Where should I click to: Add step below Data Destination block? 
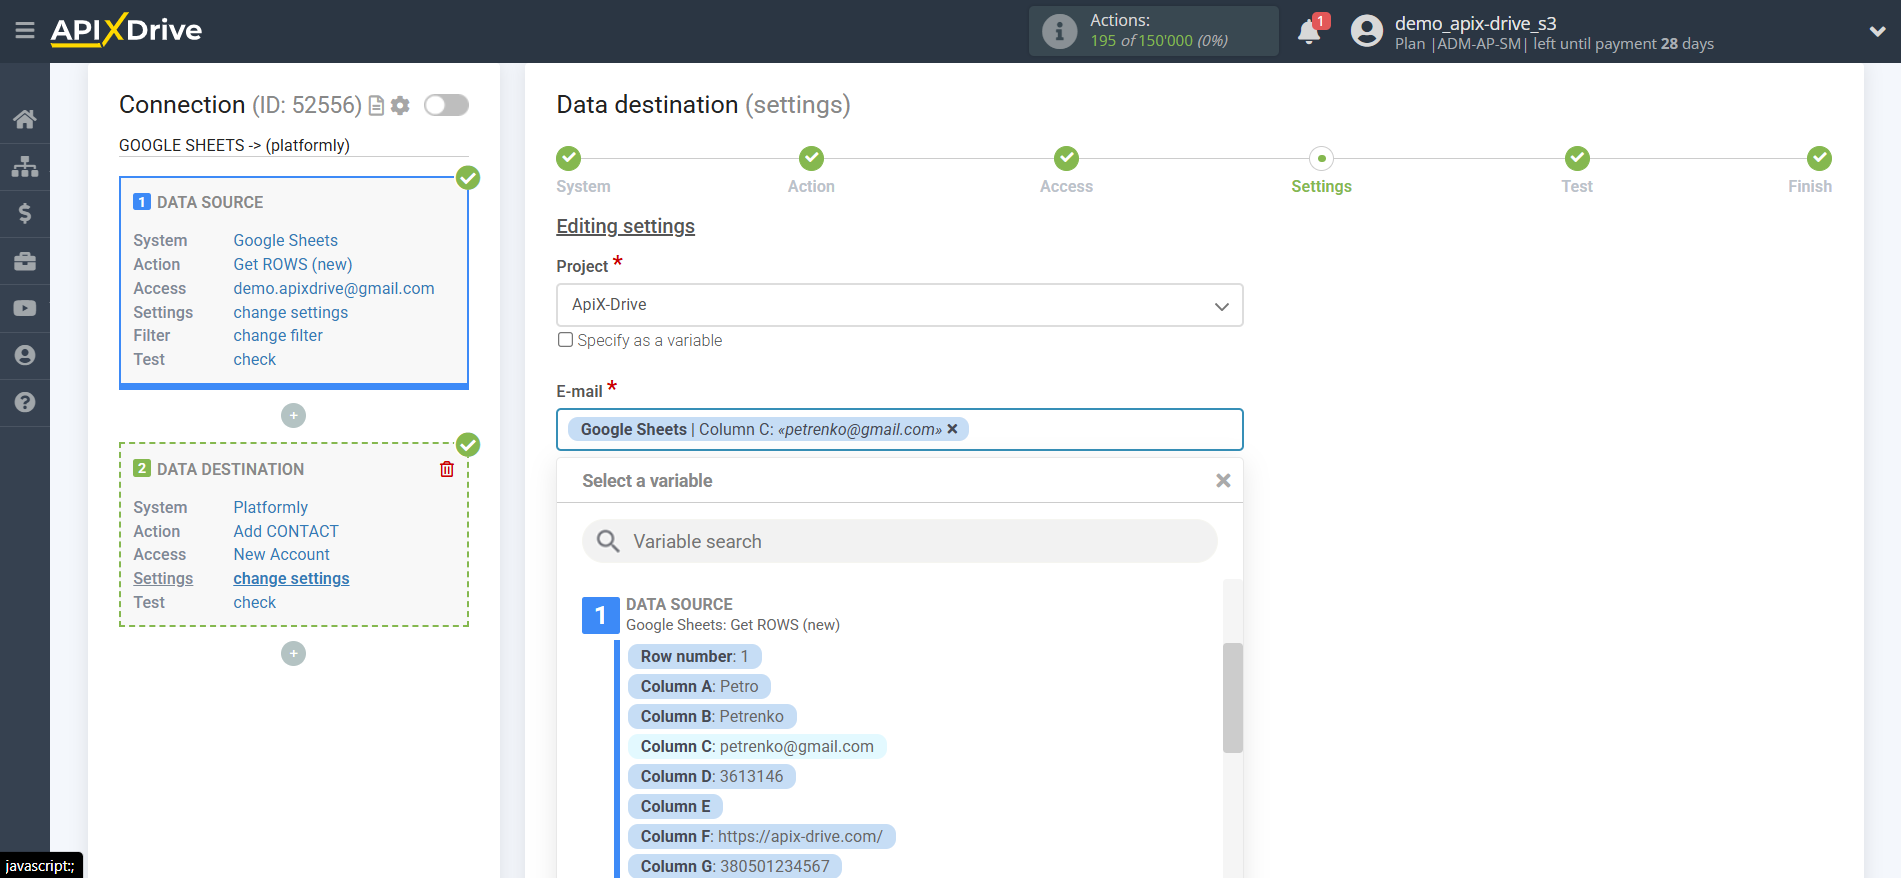pyautogui.click(x=293, y=653)
